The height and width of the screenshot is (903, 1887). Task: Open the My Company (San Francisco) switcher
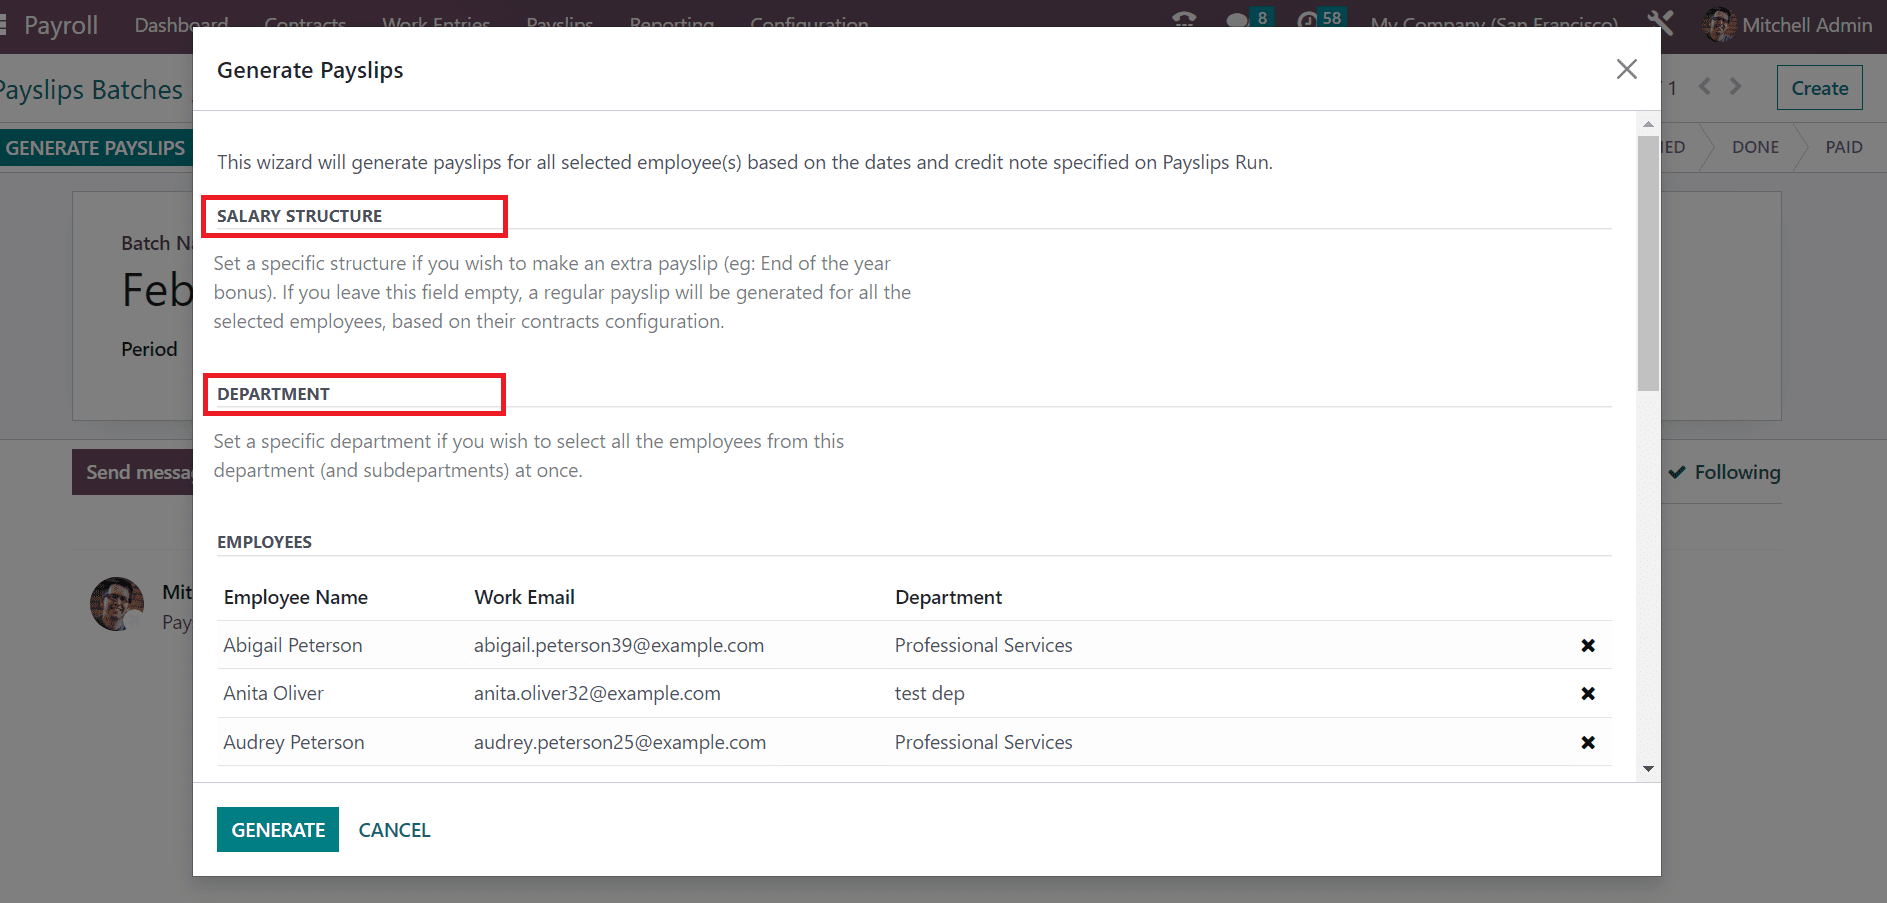pyautogui.click(x=1493, y=22)
